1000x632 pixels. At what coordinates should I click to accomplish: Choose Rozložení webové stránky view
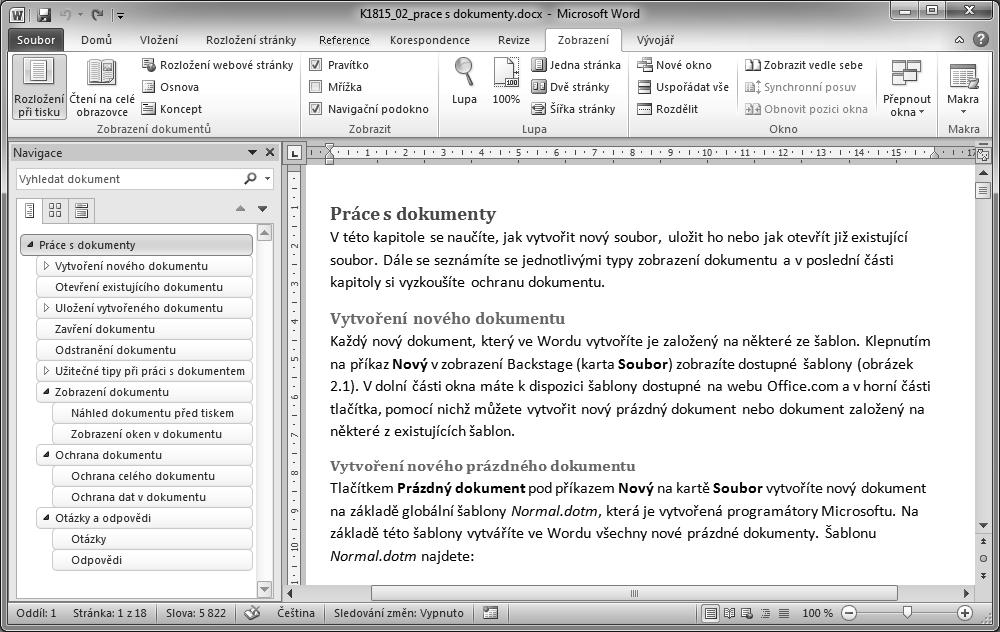(217, 65)
